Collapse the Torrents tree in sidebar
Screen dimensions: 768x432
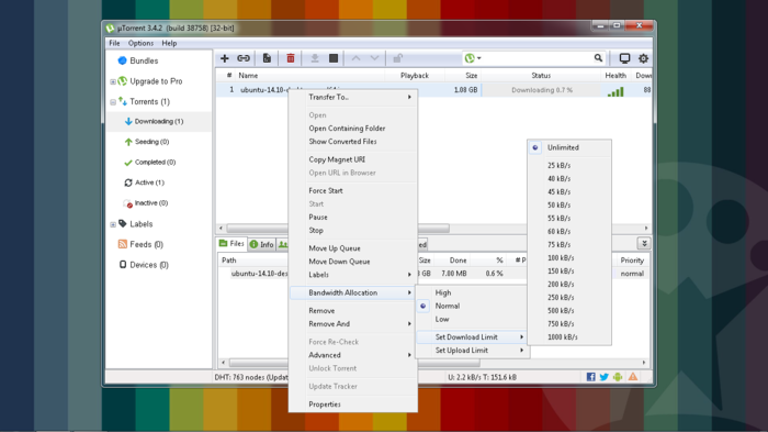coord(113,102)
